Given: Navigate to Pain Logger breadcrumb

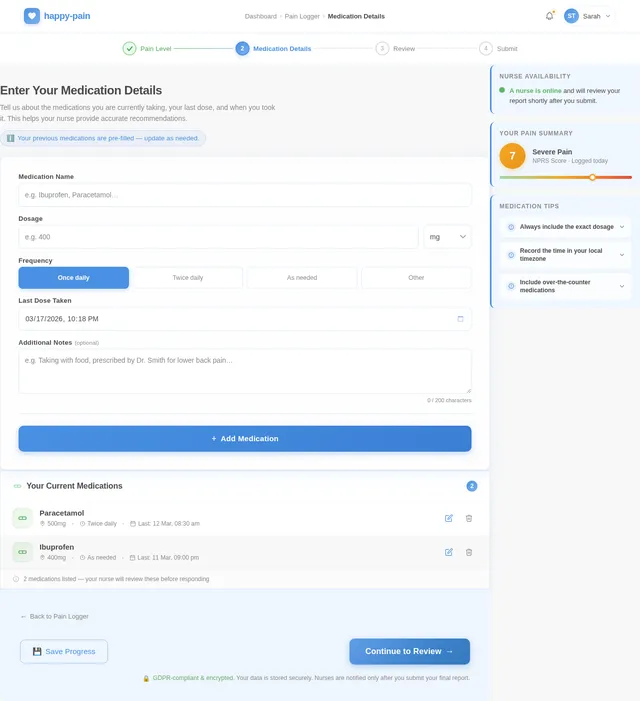Looking at the screenshot, I should point(302,16).
